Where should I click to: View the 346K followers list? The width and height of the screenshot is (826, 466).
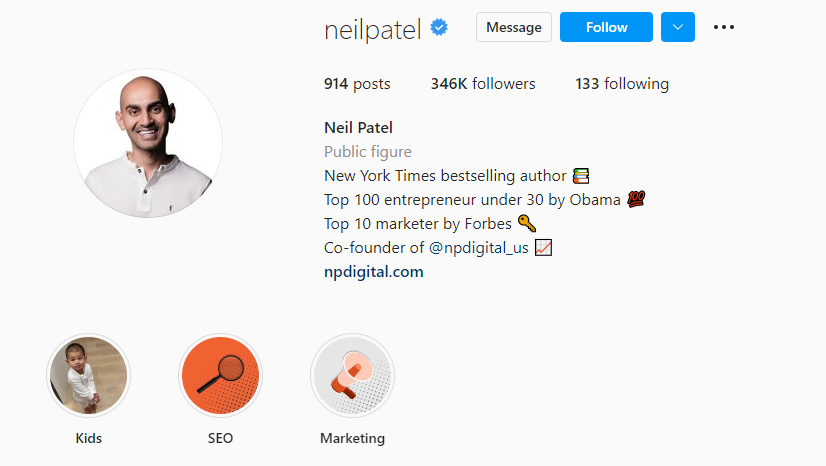click(x=483, y=84)
